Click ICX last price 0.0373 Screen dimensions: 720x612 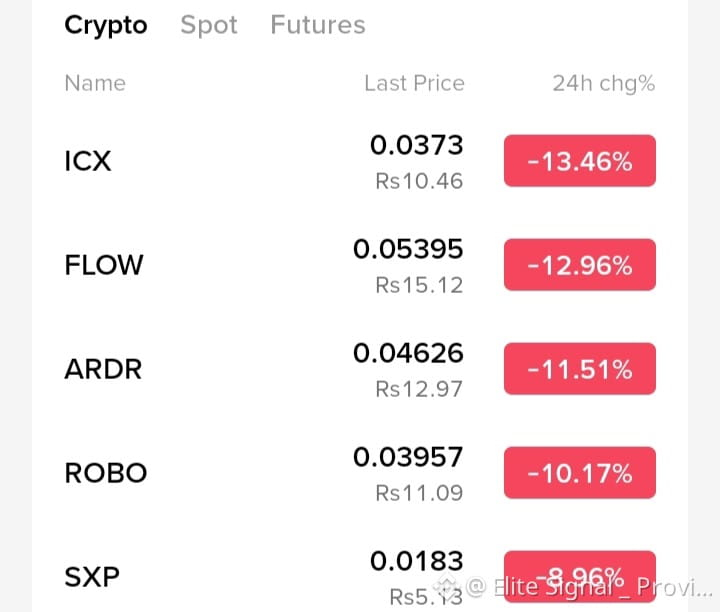[x=416, y=145]
